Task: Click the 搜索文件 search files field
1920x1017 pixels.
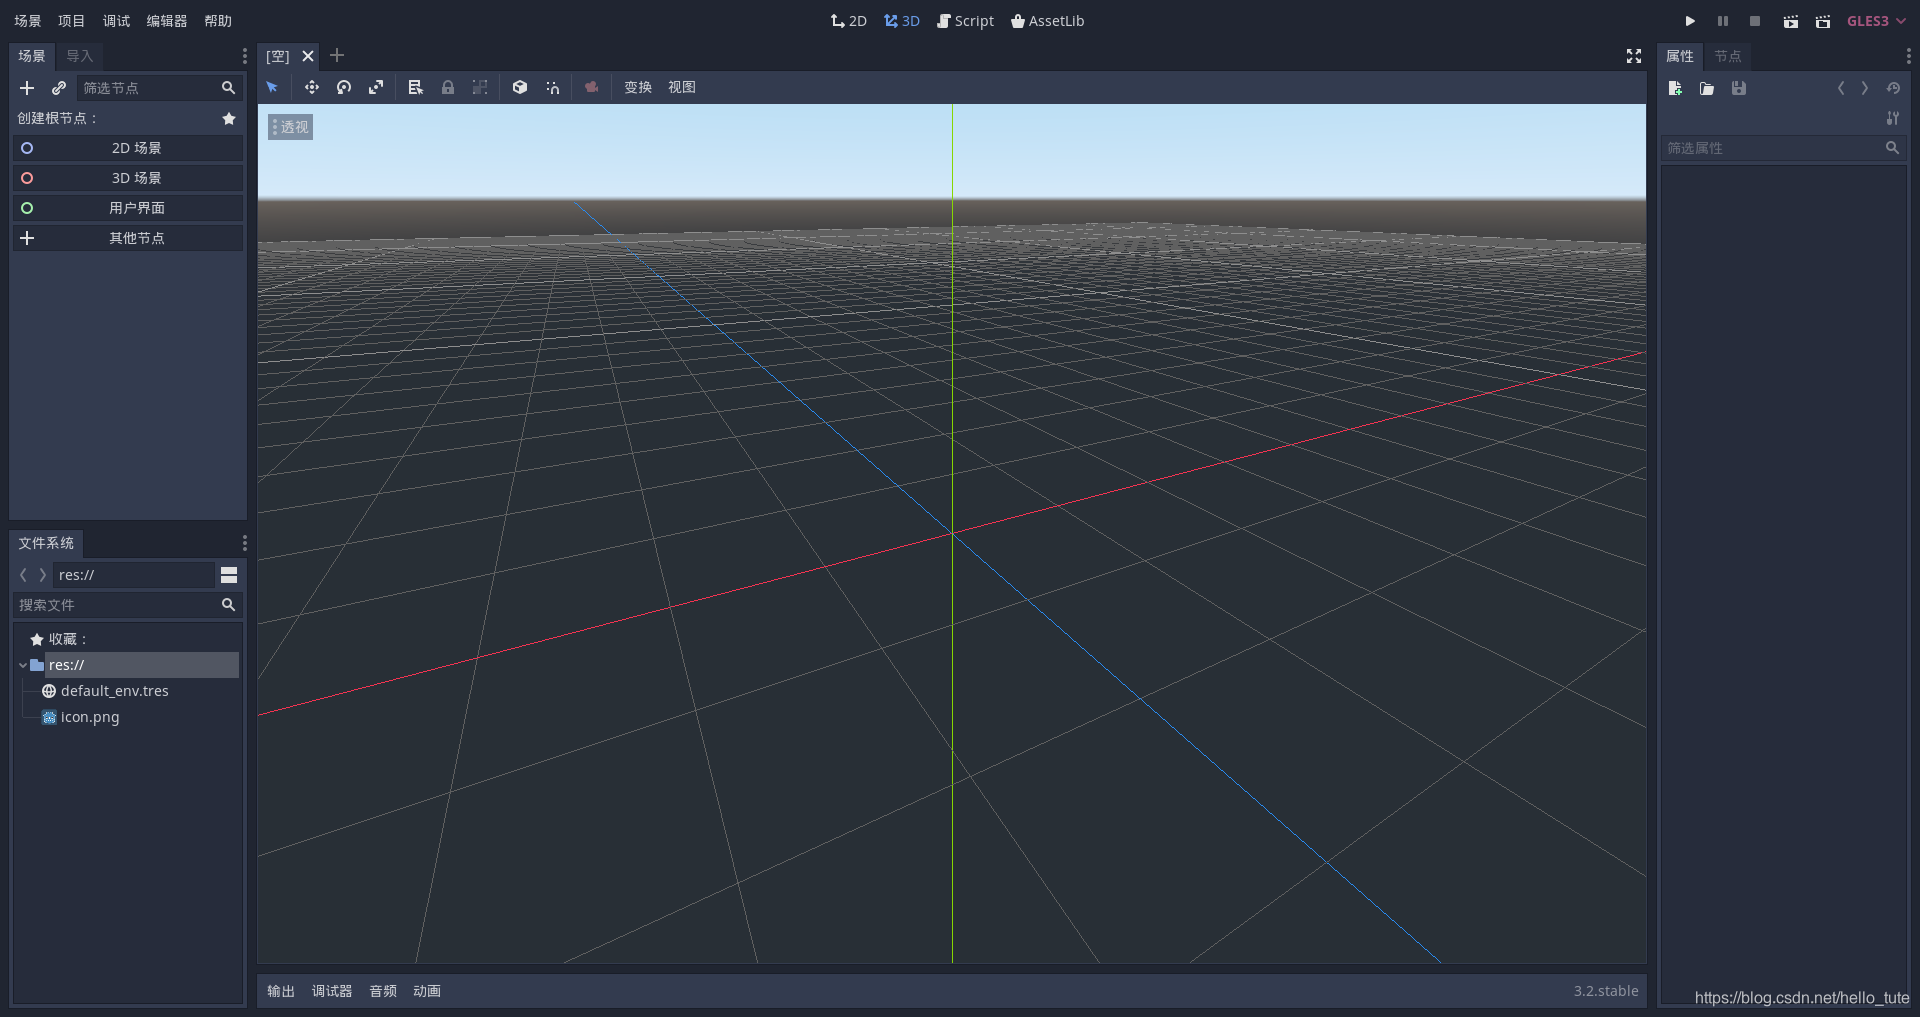Action: point(128,605)
